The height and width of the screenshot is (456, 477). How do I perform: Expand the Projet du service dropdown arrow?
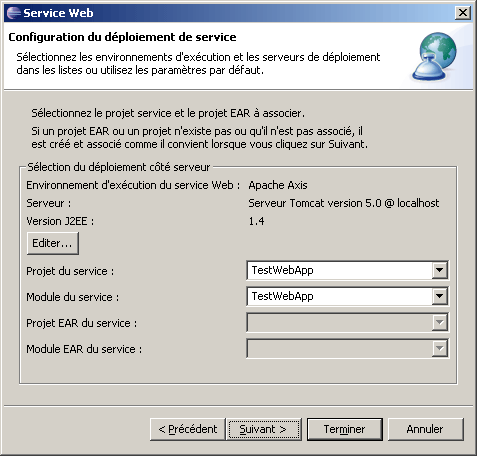point(440,270)
